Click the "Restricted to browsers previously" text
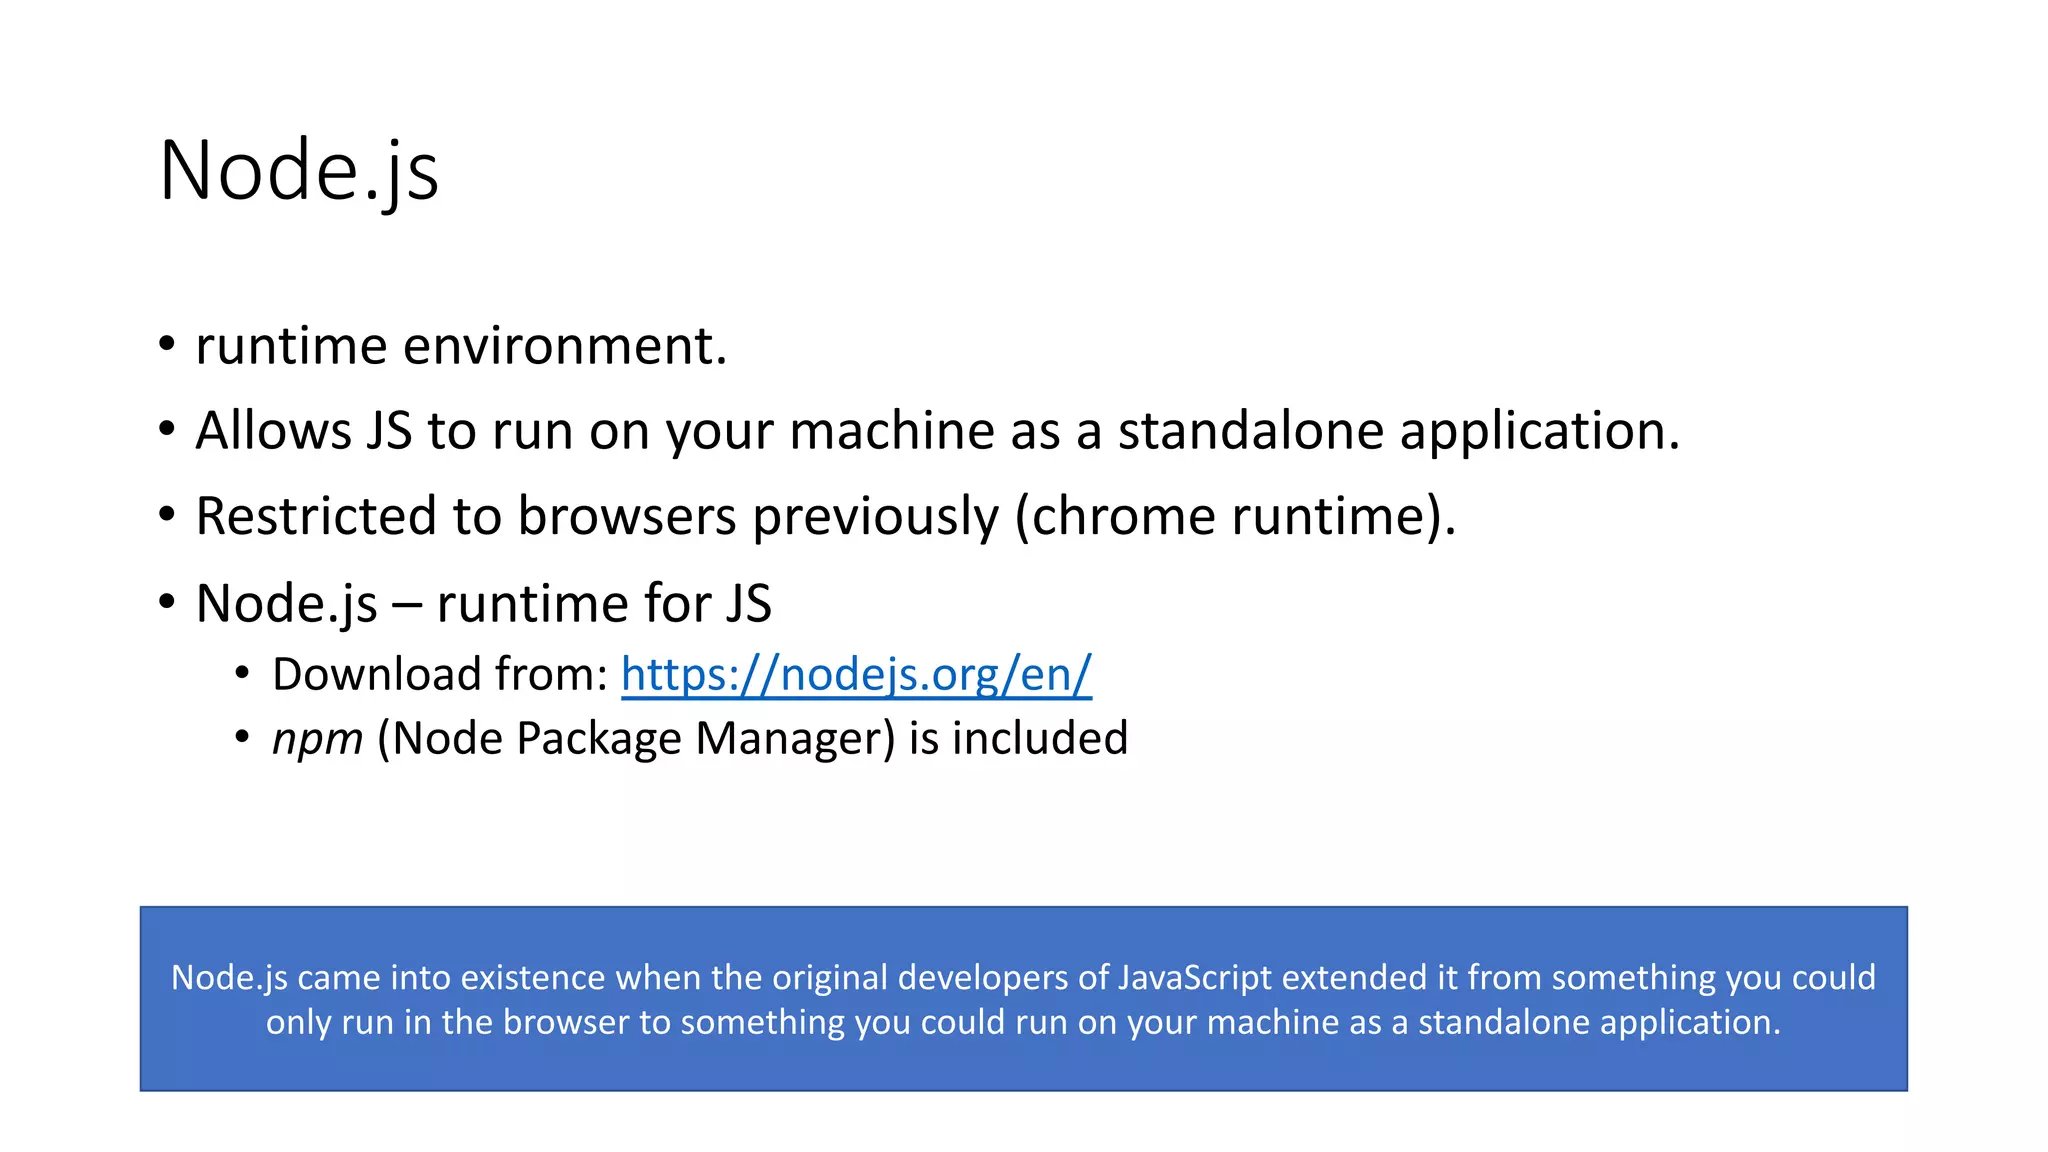Screen dimensions: 2048x1152 (597, 517)
